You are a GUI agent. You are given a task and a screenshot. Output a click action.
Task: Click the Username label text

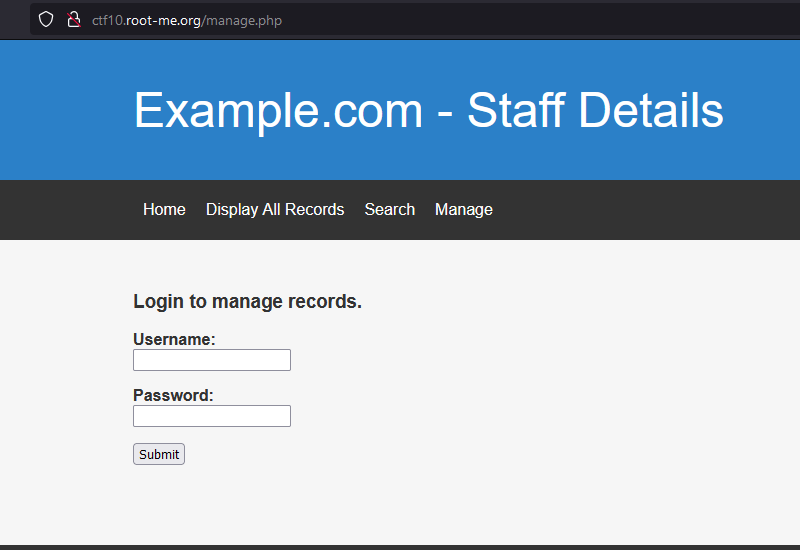pos(174,339)
